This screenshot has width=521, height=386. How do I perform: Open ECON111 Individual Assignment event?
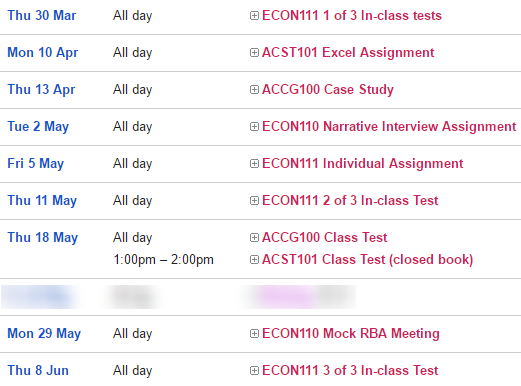[x=363, y=164]
